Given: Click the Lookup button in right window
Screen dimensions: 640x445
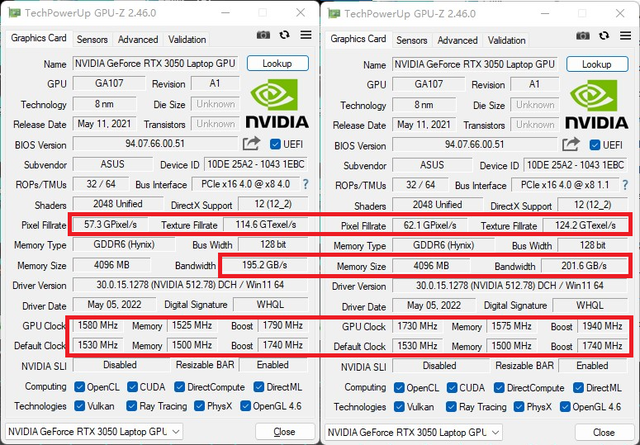Looking at the screenshot, I should coord(597,64).
